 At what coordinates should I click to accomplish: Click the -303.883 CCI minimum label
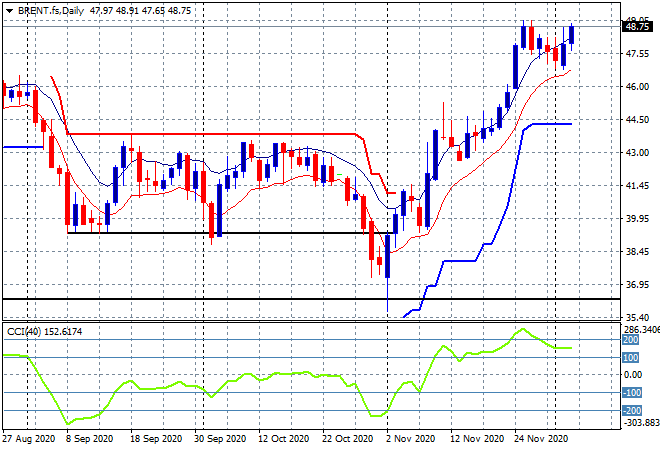pyautogui.click(x=641, y=422)
